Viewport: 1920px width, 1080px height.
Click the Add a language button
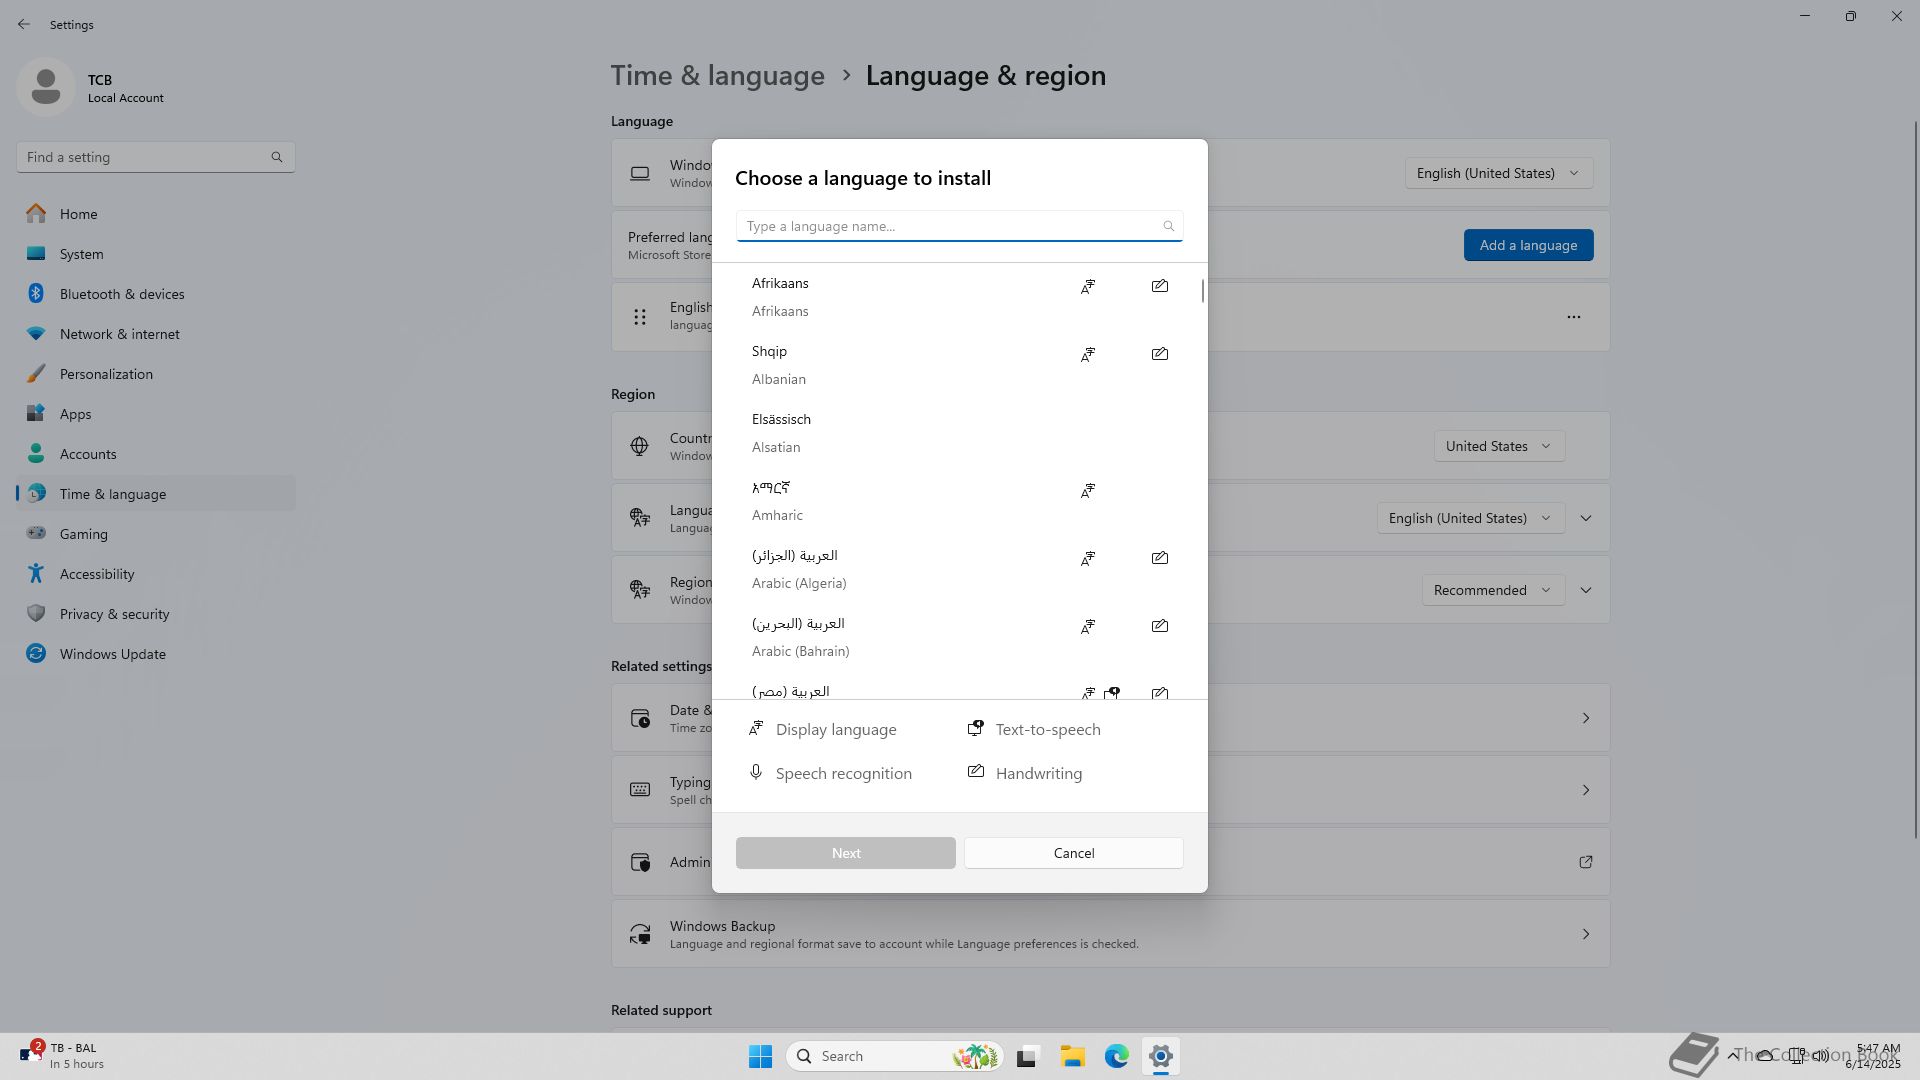[x=1527, y=245]
